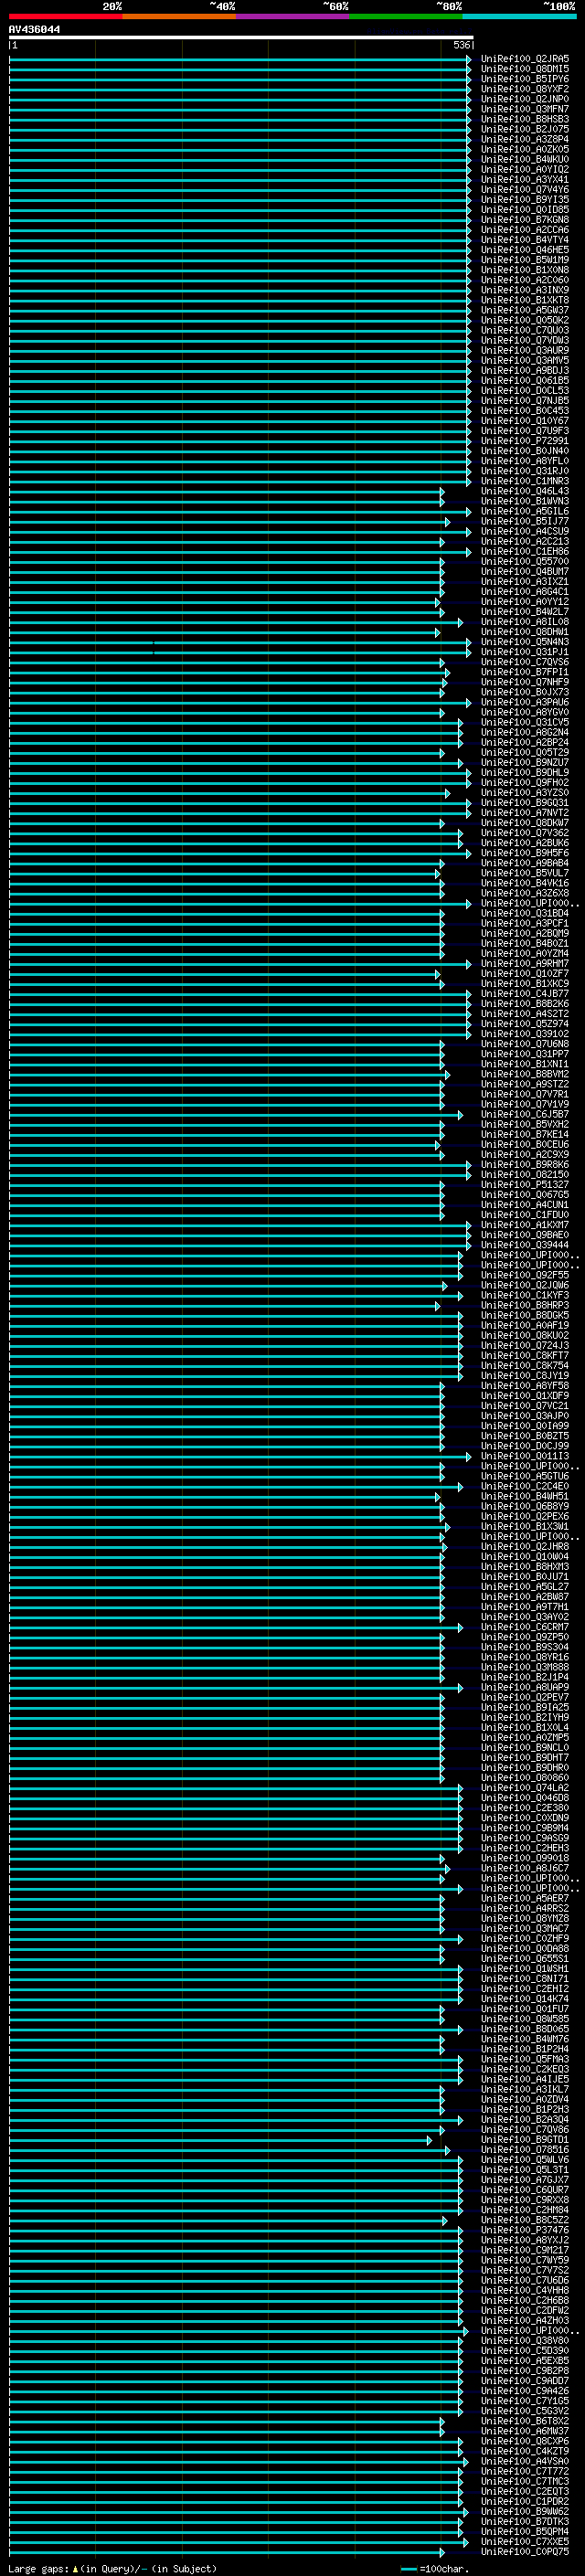Select label UniRef100_Q39444
The width and height of the screenshot is (585, 2576).
point(525,1245)
